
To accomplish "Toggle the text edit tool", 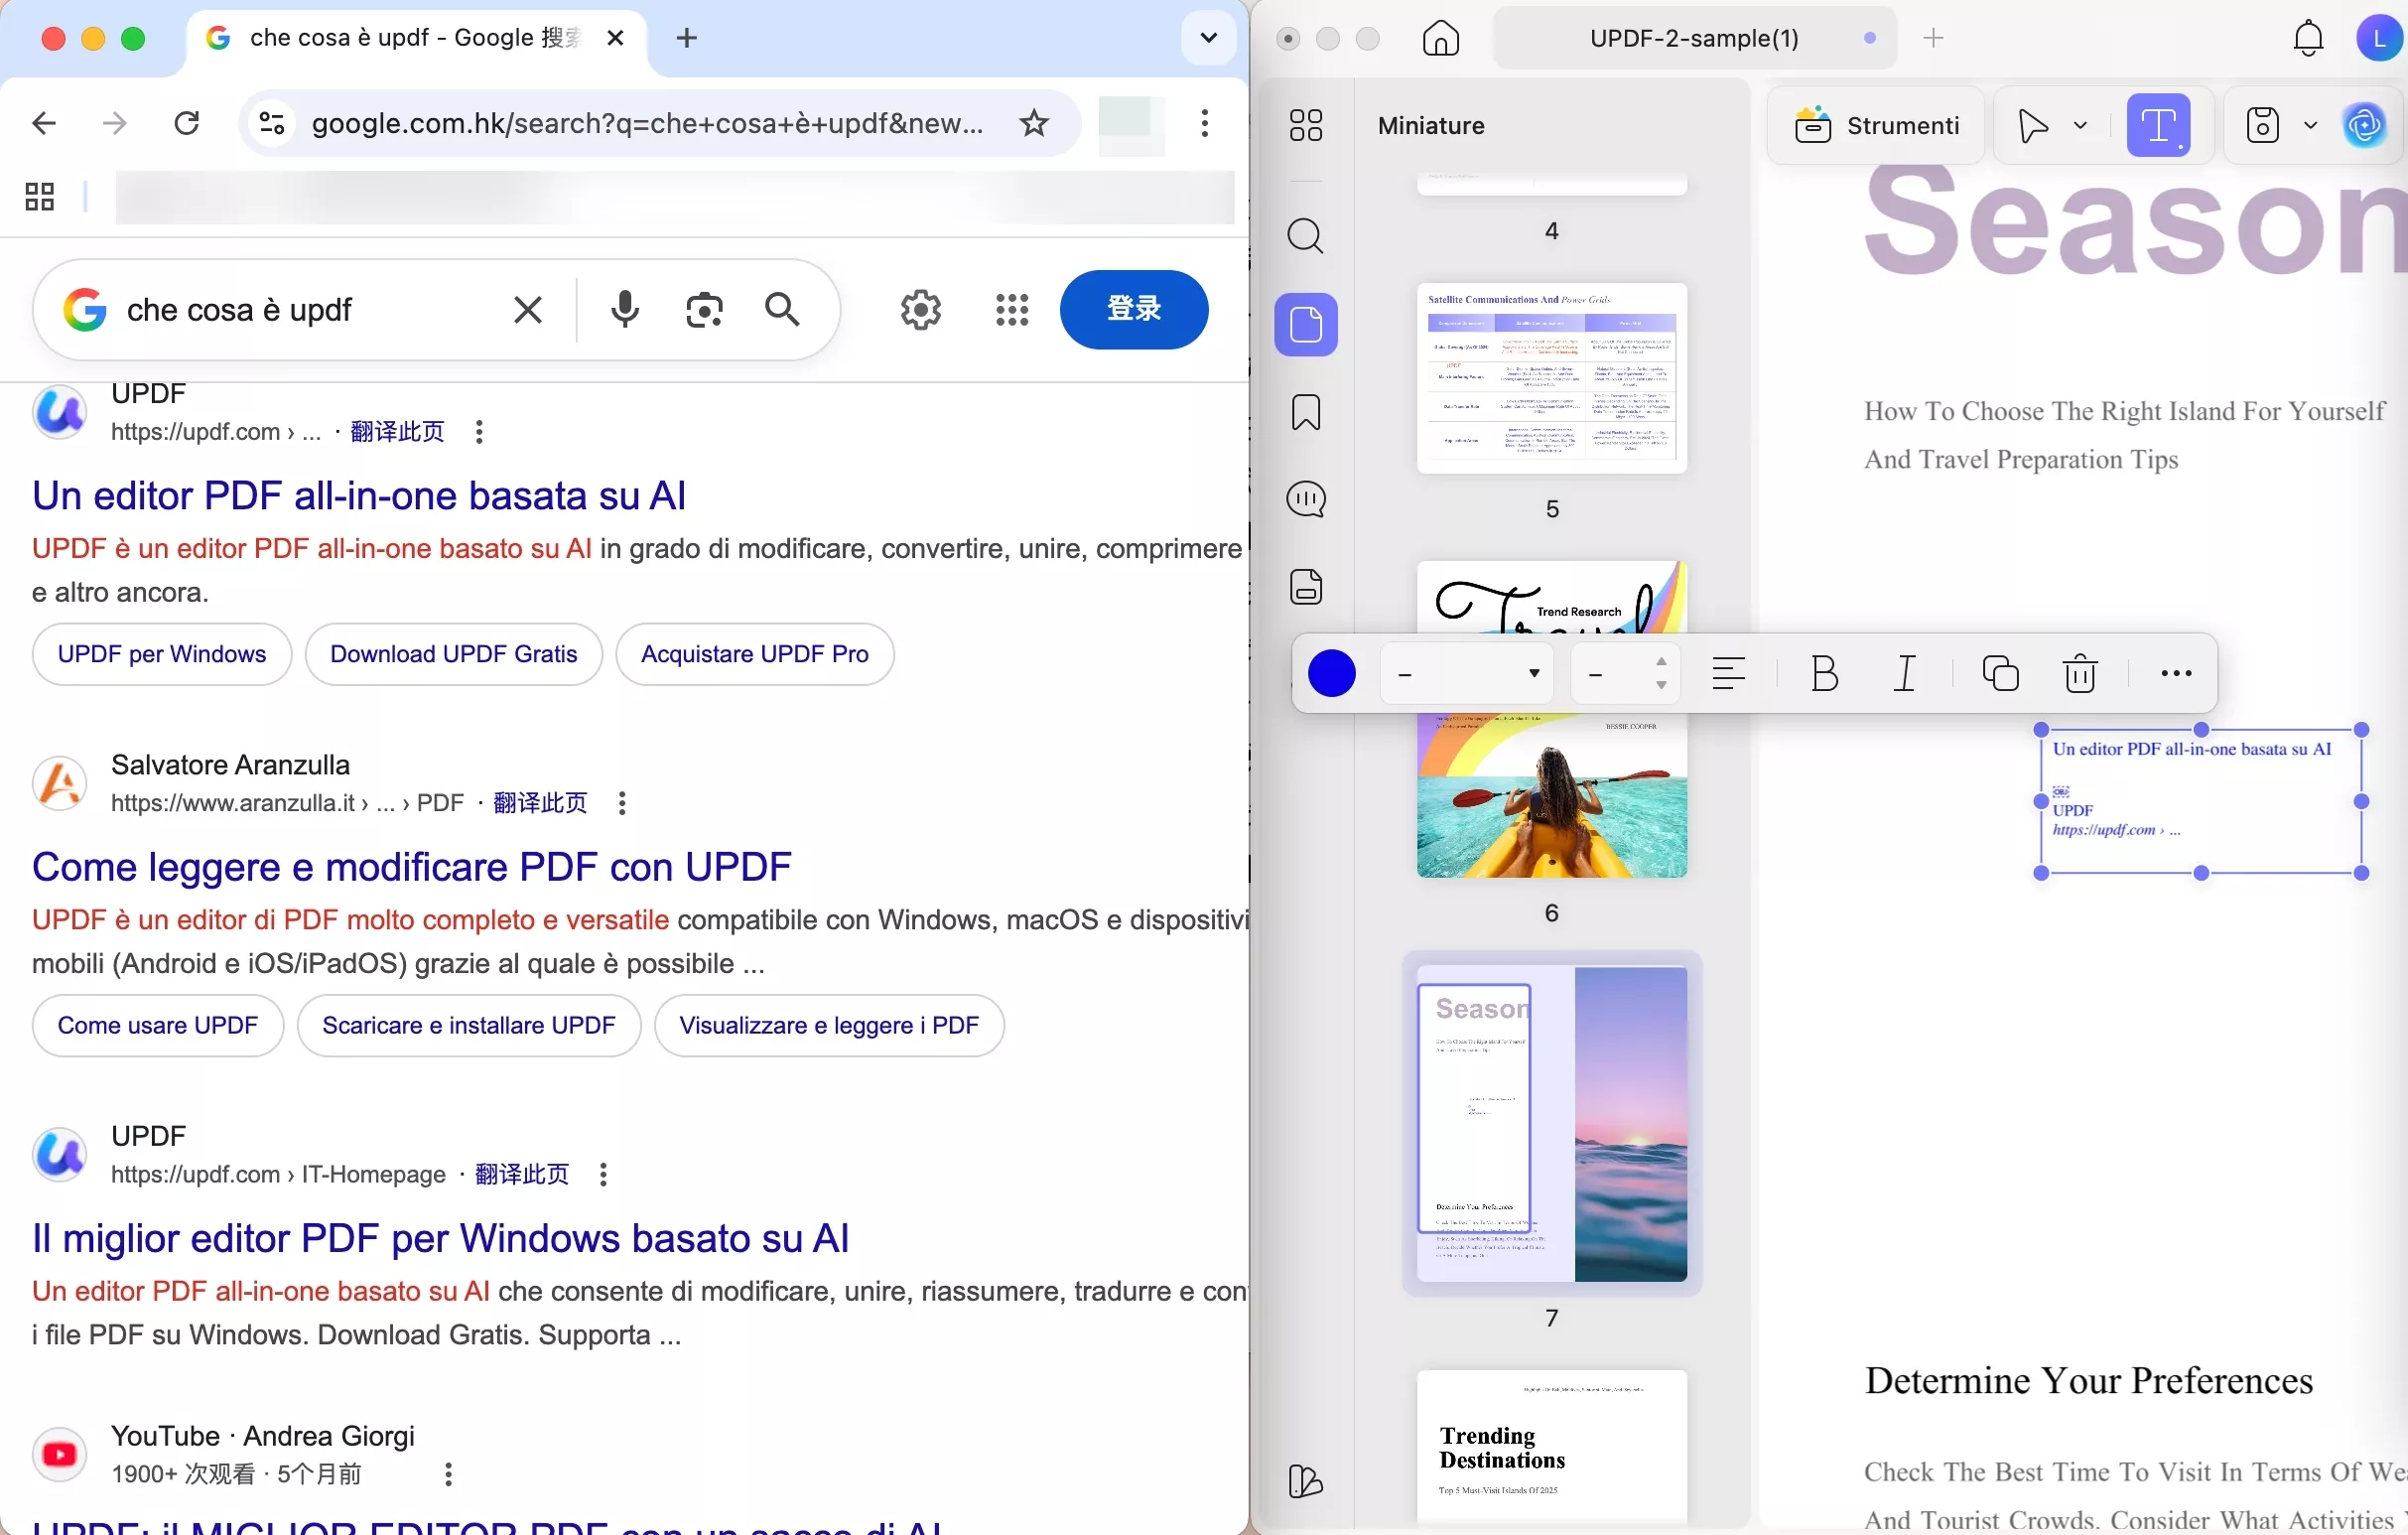I will [x=2158, y=126].
